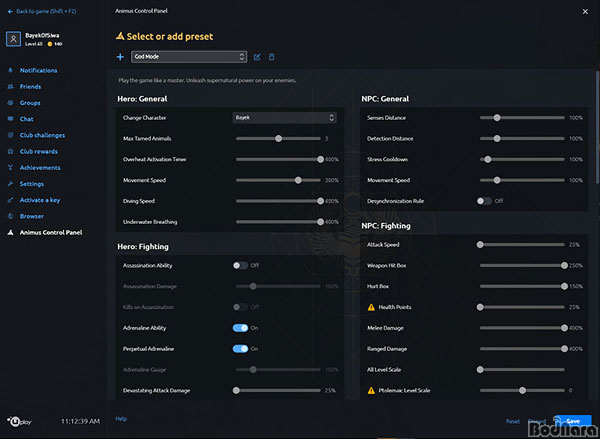Close the Animus Control Panel overlay
Viewport: 600px width, 439px height.
point(585,12)
